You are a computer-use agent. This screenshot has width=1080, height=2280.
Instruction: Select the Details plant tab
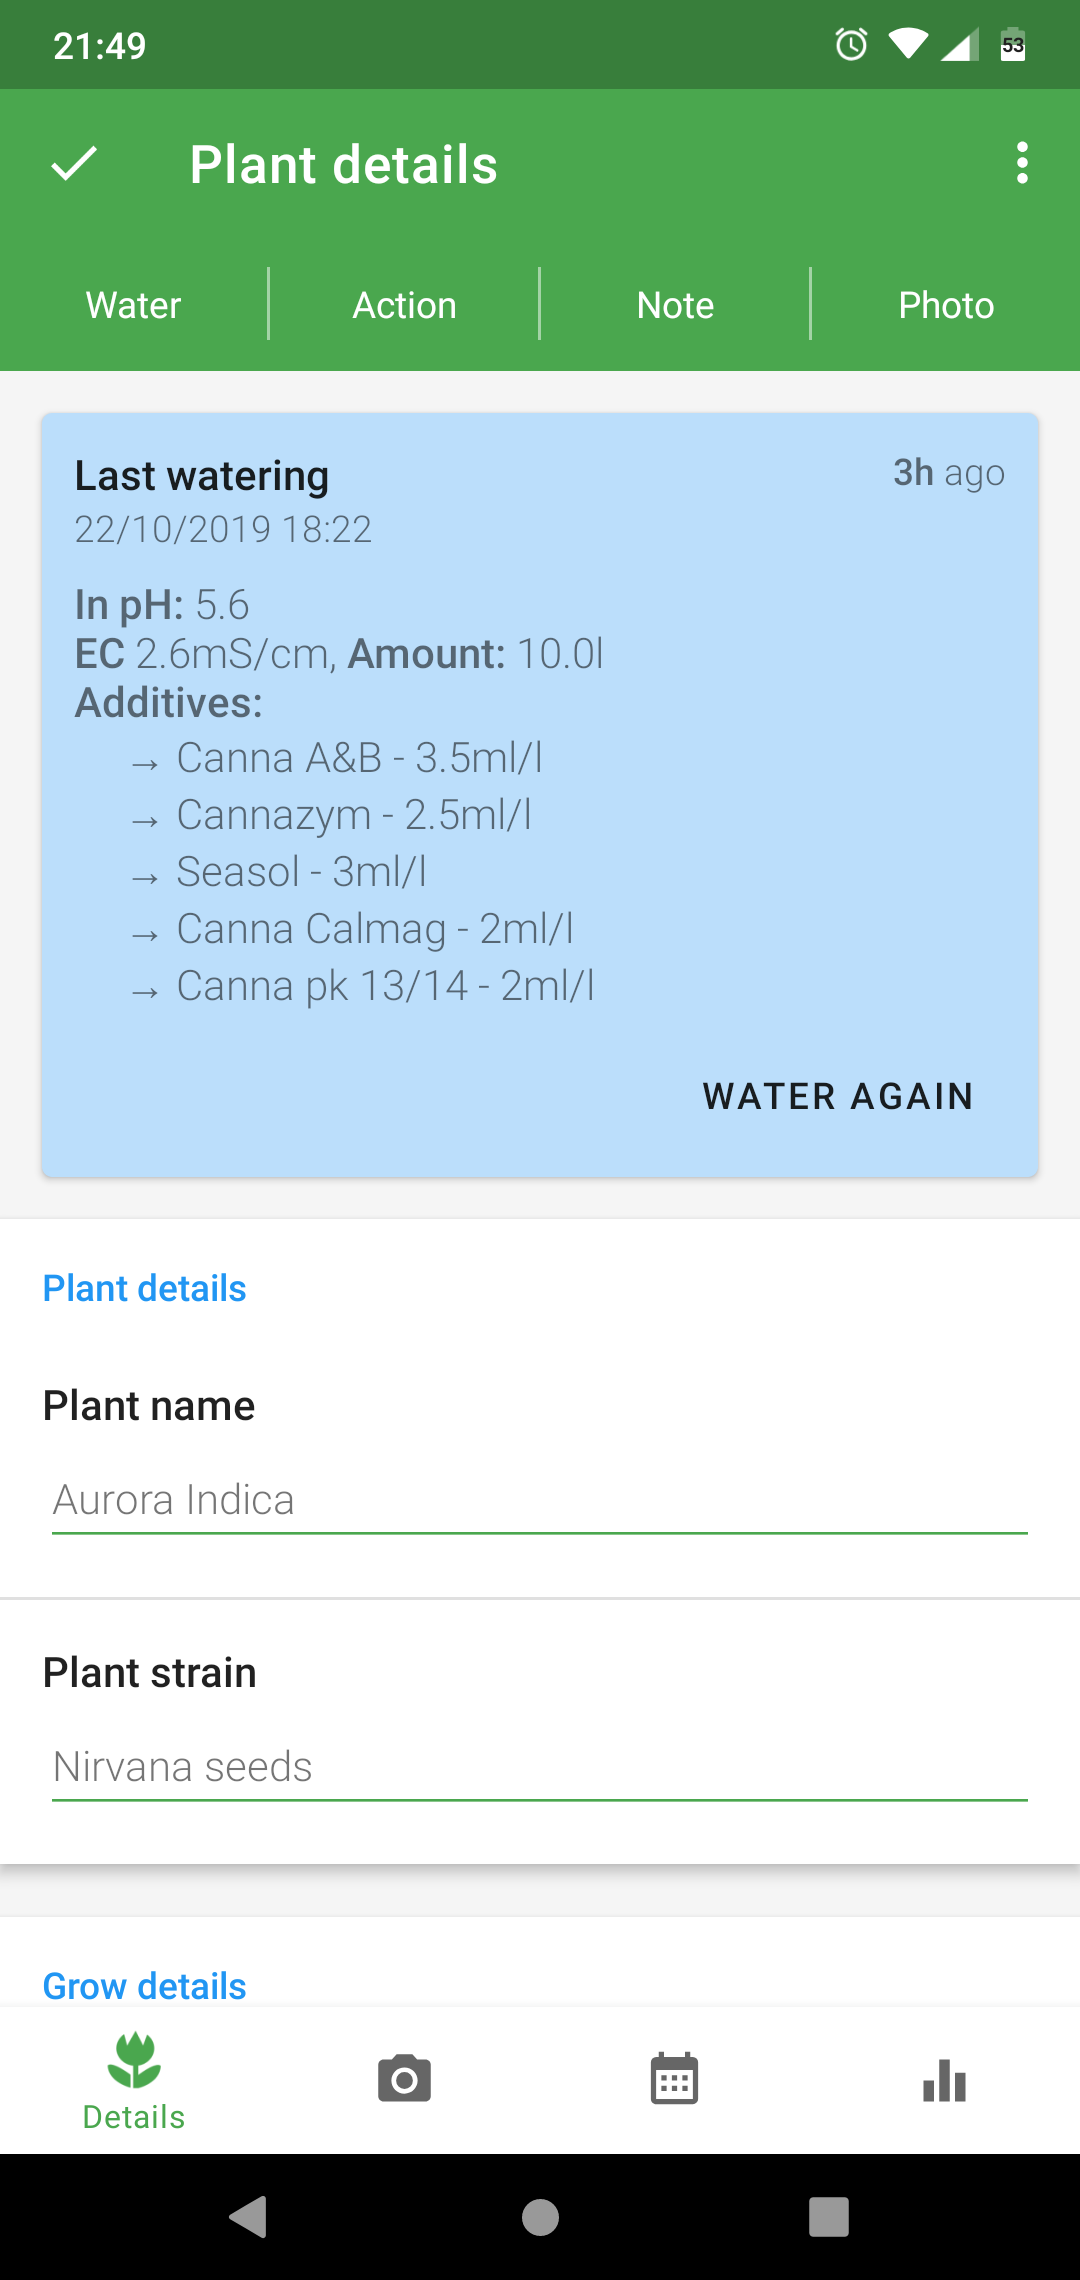click(x=134, y=2080)
